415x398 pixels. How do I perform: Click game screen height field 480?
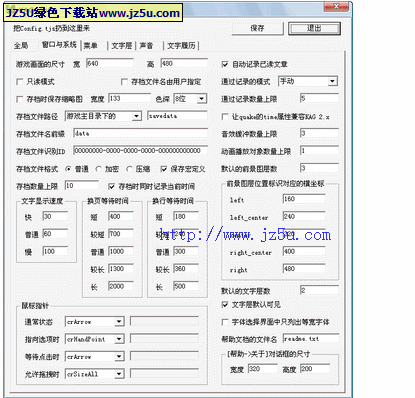click(x=184, y=64)
